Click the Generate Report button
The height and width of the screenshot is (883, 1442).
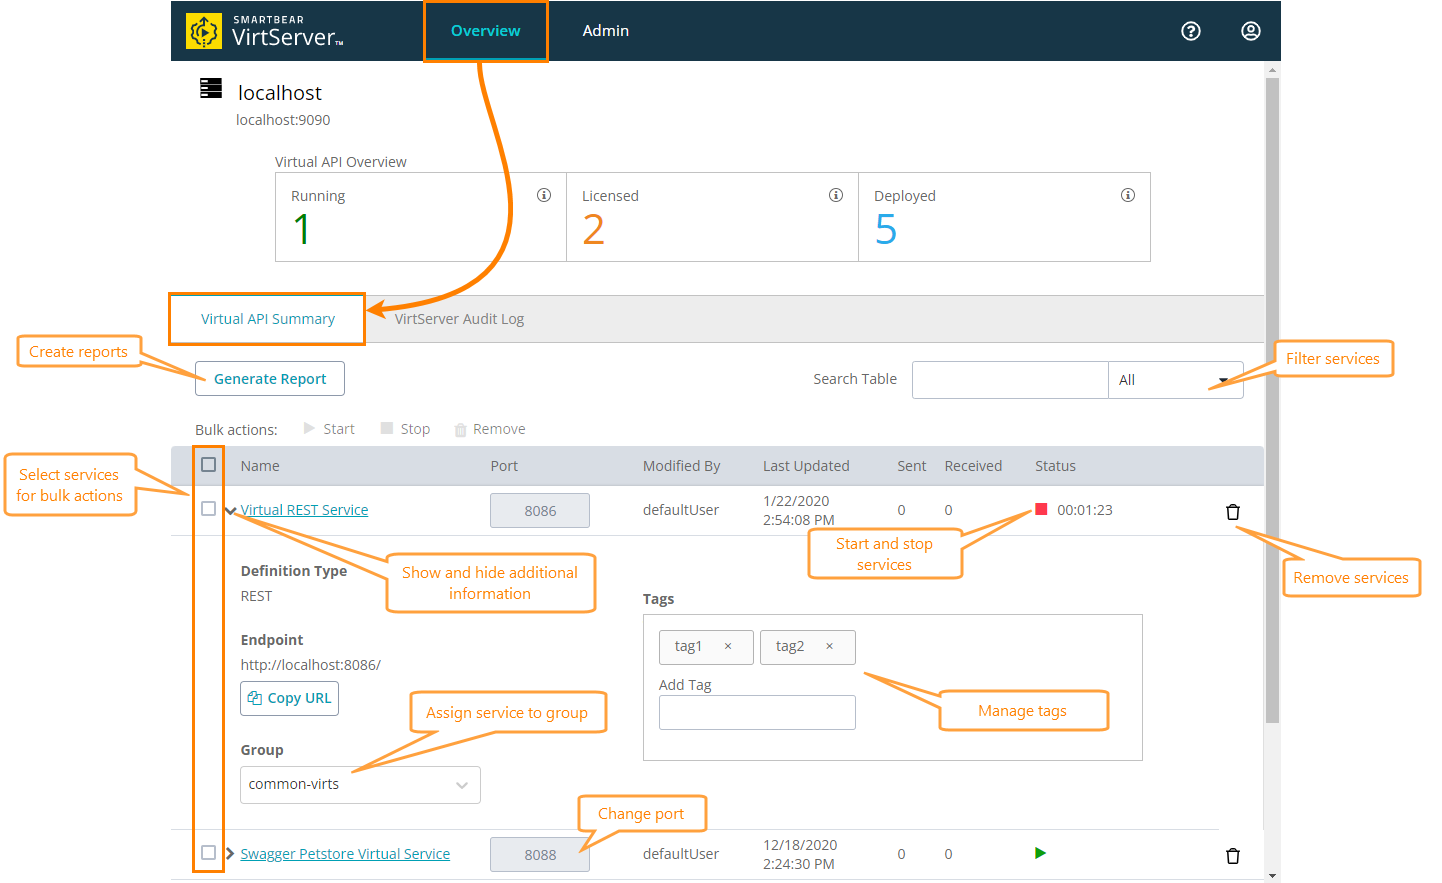coord(269,378)
